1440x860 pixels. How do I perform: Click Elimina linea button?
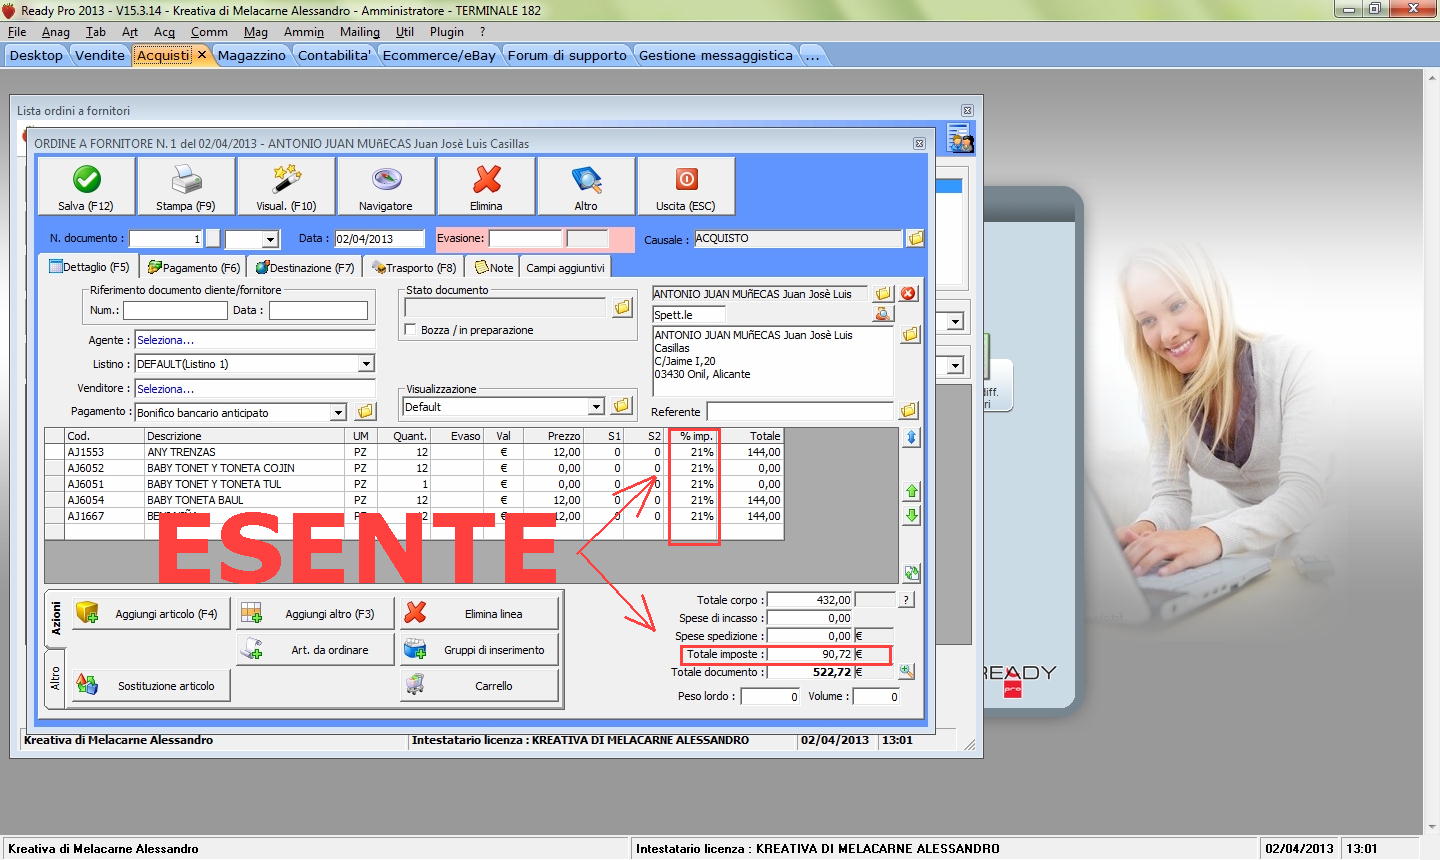point(479,614)
